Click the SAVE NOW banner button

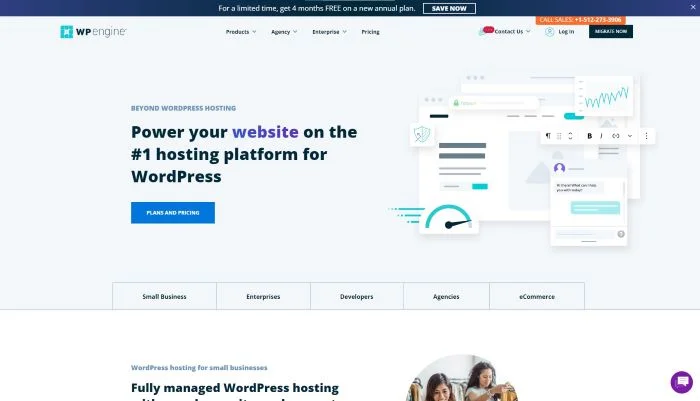coord(449,8)
